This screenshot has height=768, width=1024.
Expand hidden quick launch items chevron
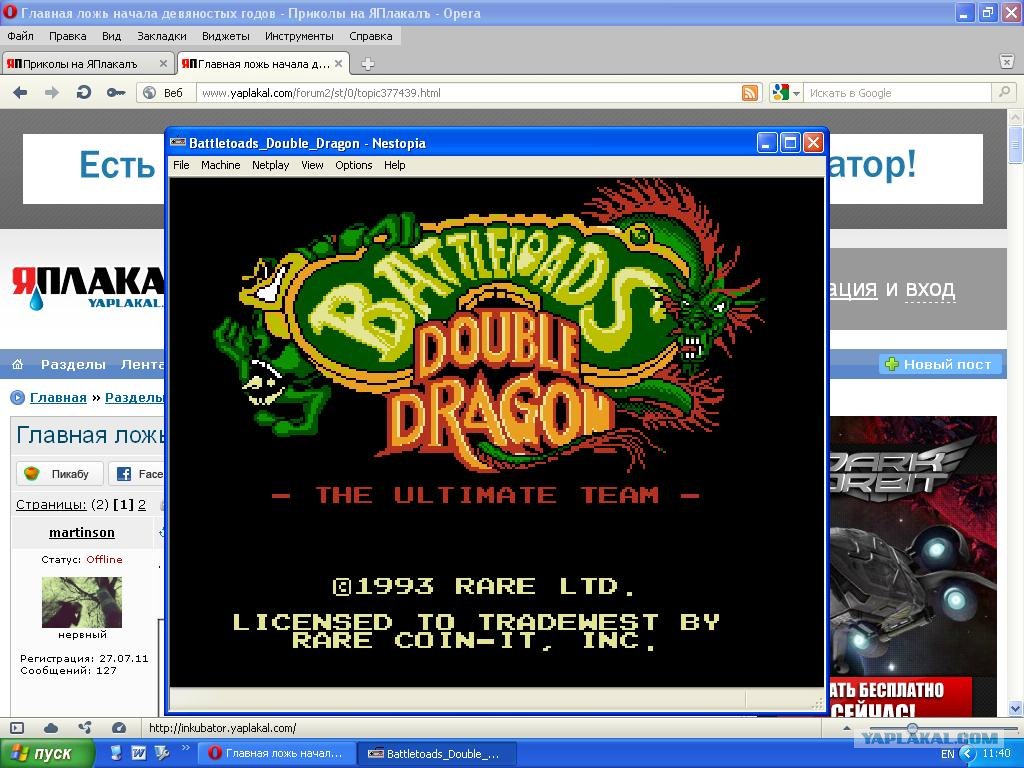click(x=185, y=748)
